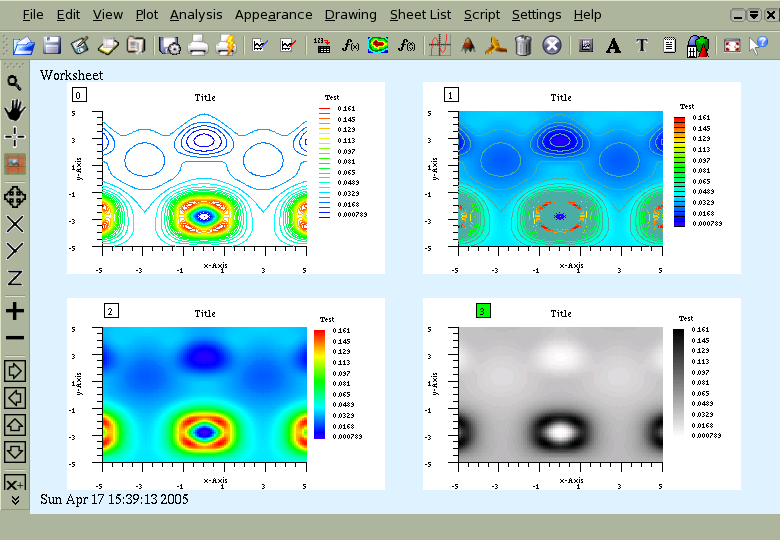Click the bold A text tool
The image size is (780, 540).
[613, 46]
